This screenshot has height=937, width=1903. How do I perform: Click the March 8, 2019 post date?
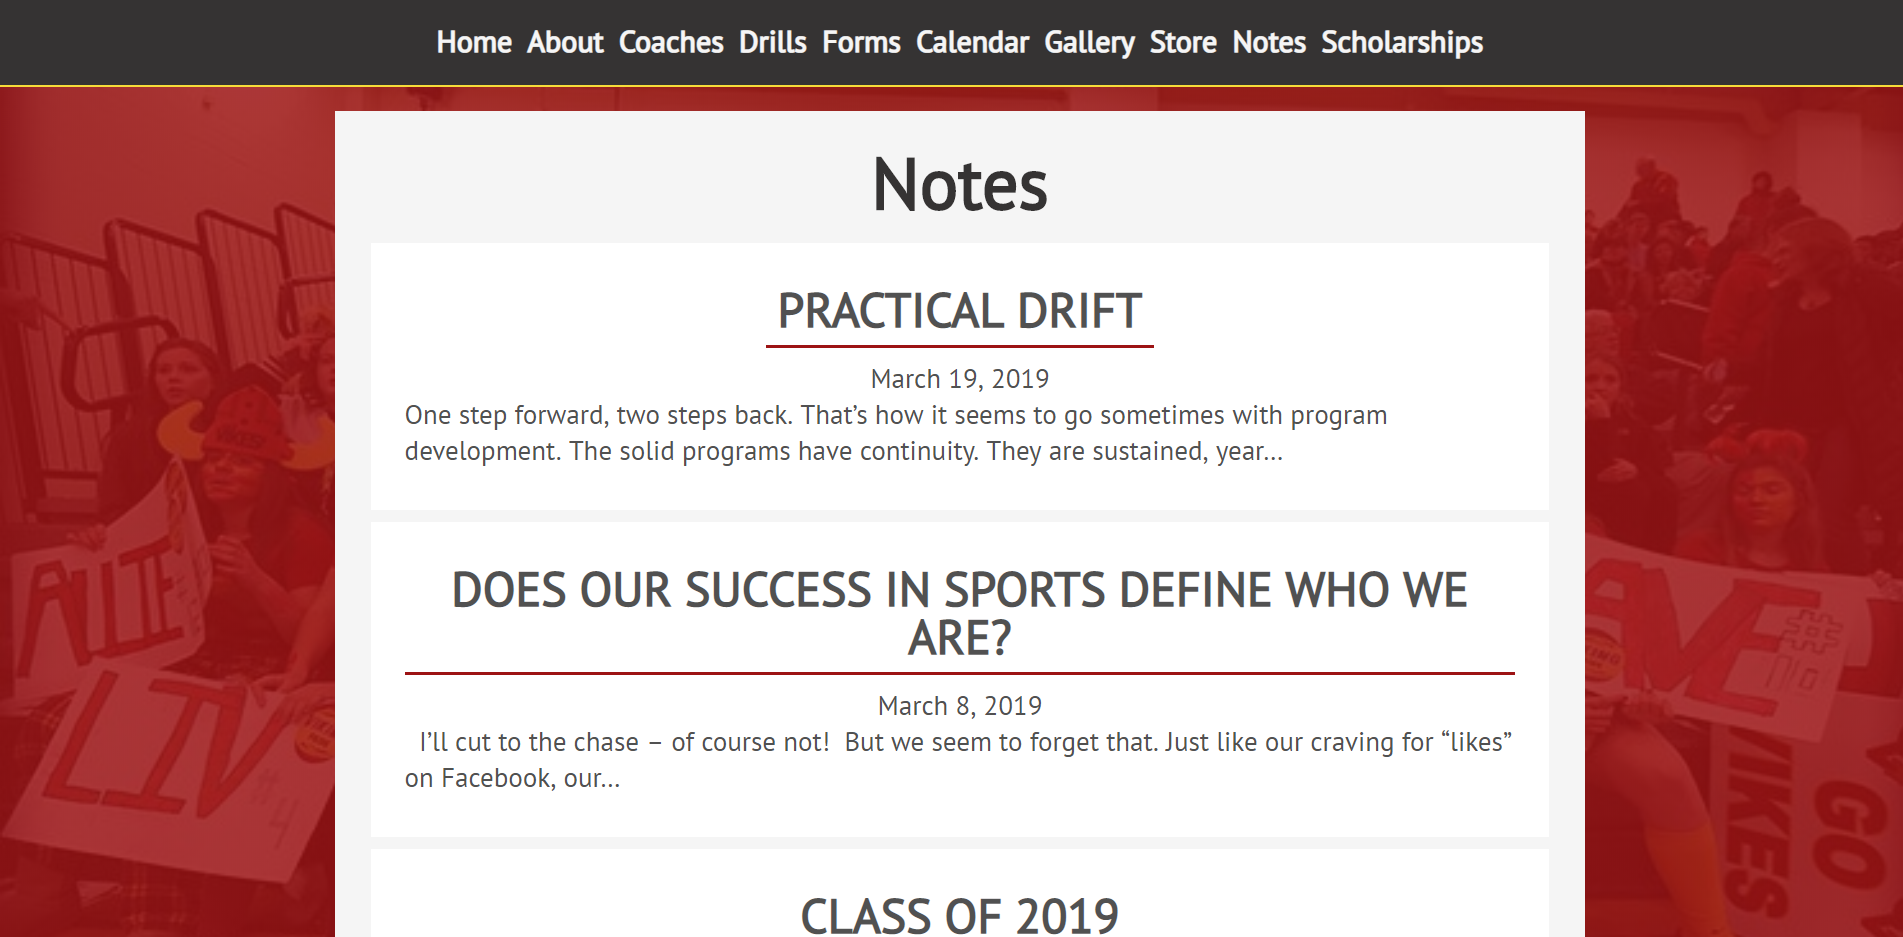959,706
